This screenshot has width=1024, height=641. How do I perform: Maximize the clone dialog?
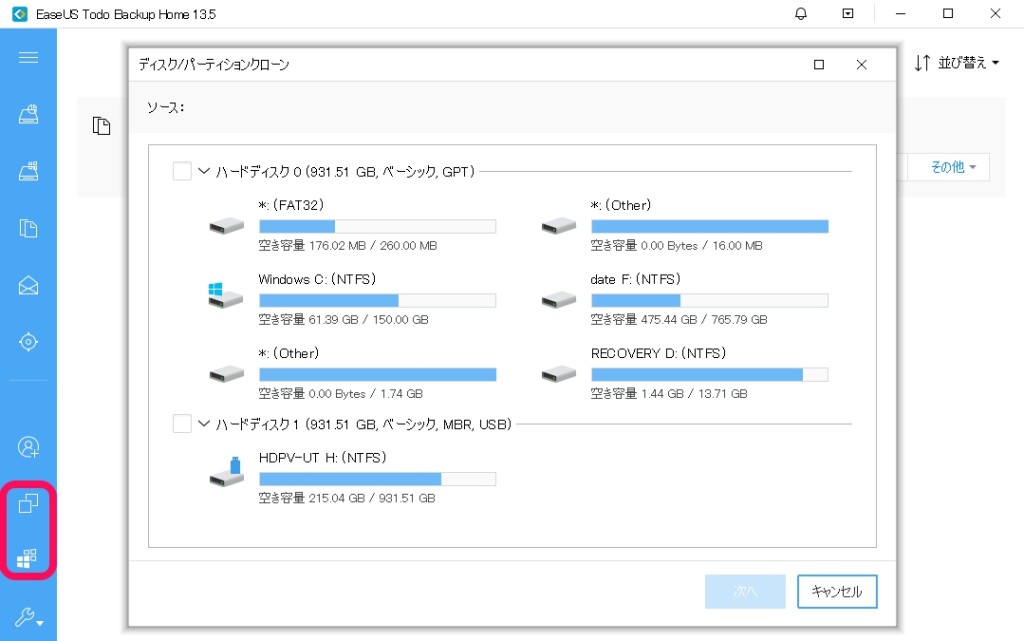tap(819, 64)
